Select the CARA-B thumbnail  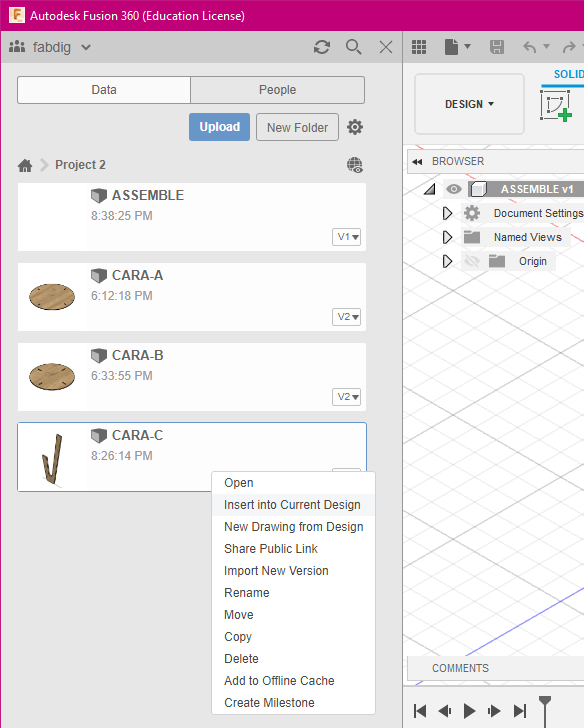(52, 377)
